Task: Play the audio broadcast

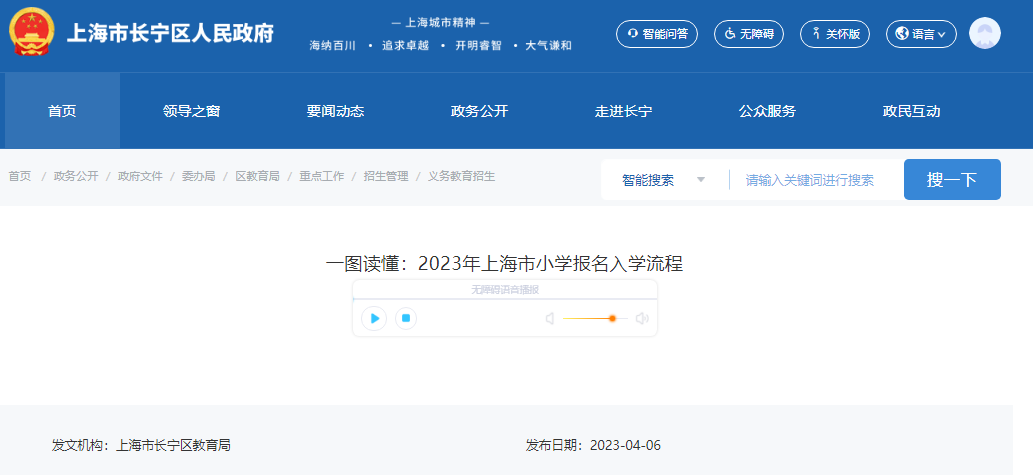Action: tap(374, 318)
